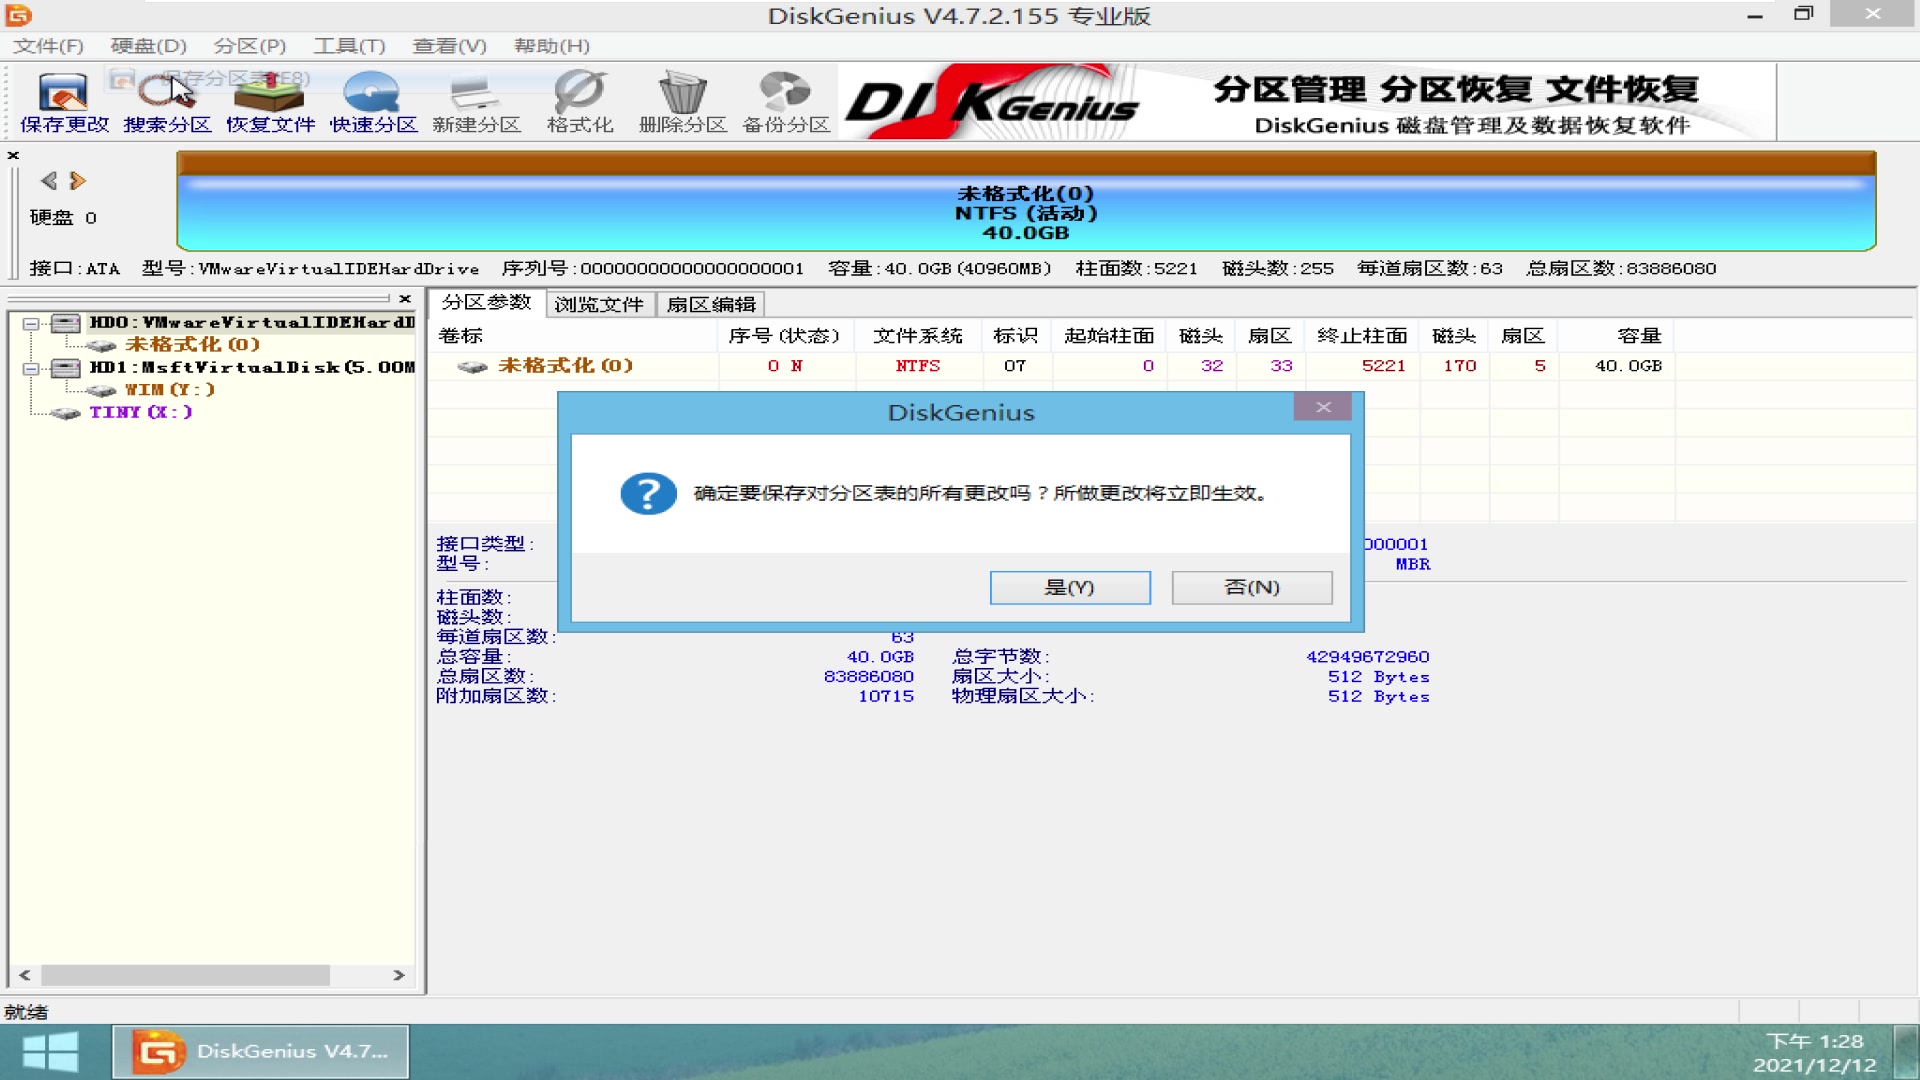
Task: Click the Delete Partition (删除分区) toolbar icon
Action: click(682, 102)
